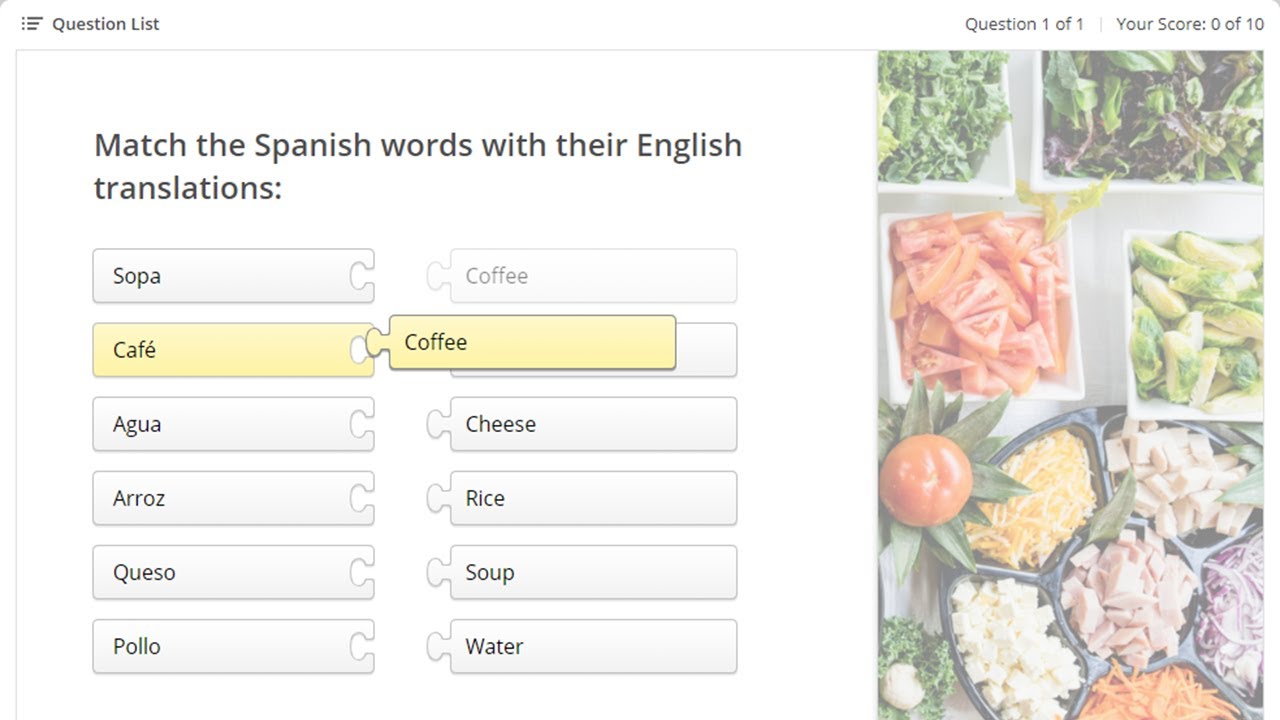1280x720 pixels.
Task: Click the puzzle tab on Water tile
Action: click(437, 646)
